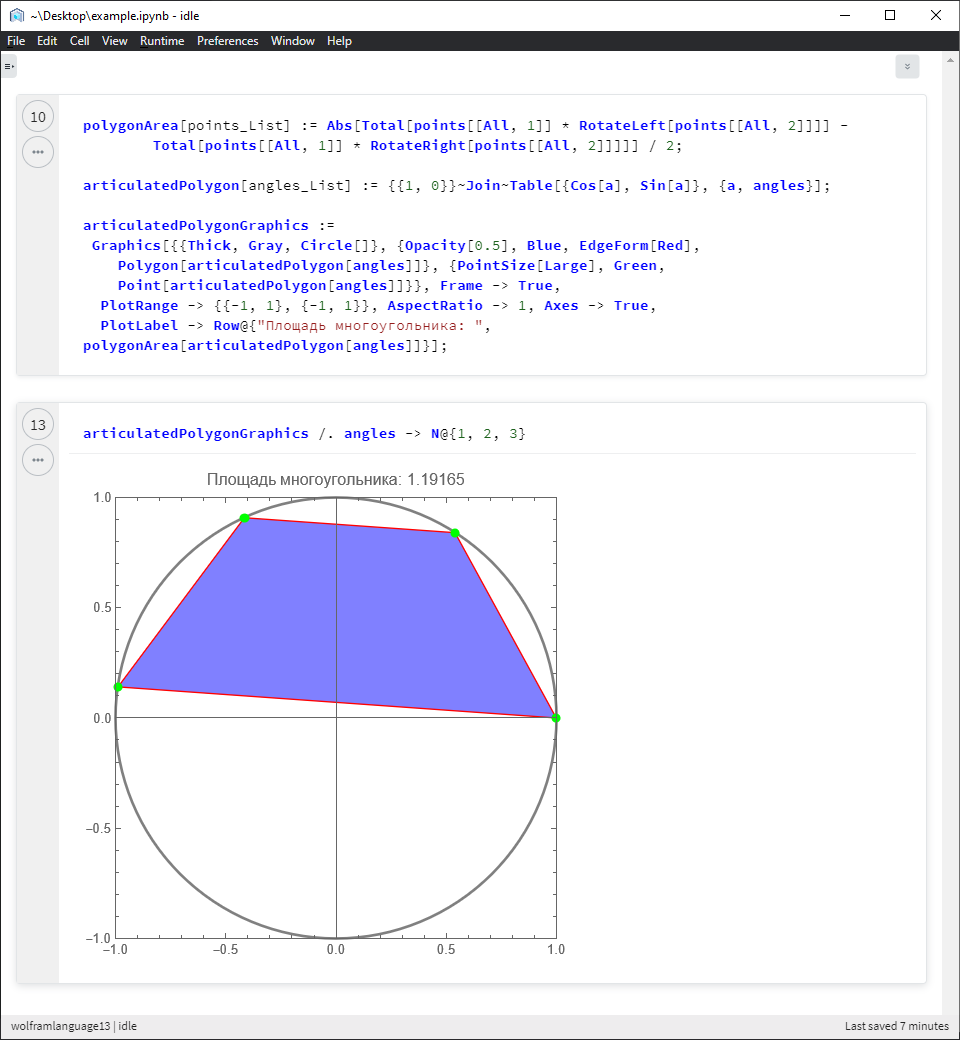Expand the Window menu
This screenshot has width=960, height=1040.
(x=293, y=41)
